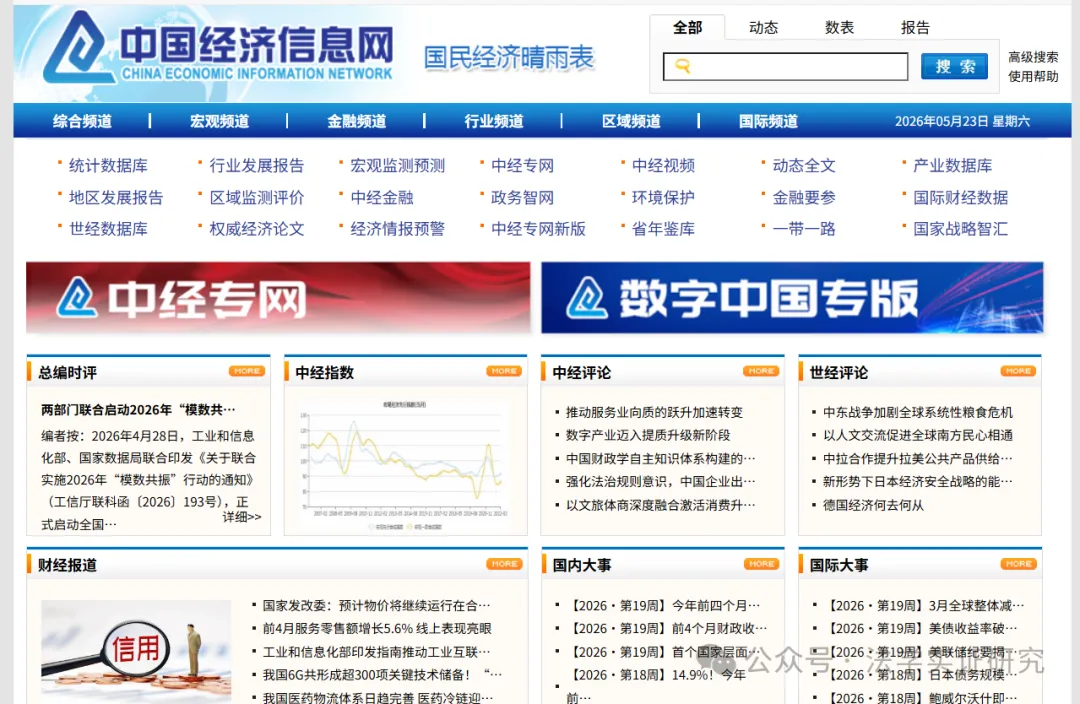Click the red 中经专网 banner

[x=278, y=298]
